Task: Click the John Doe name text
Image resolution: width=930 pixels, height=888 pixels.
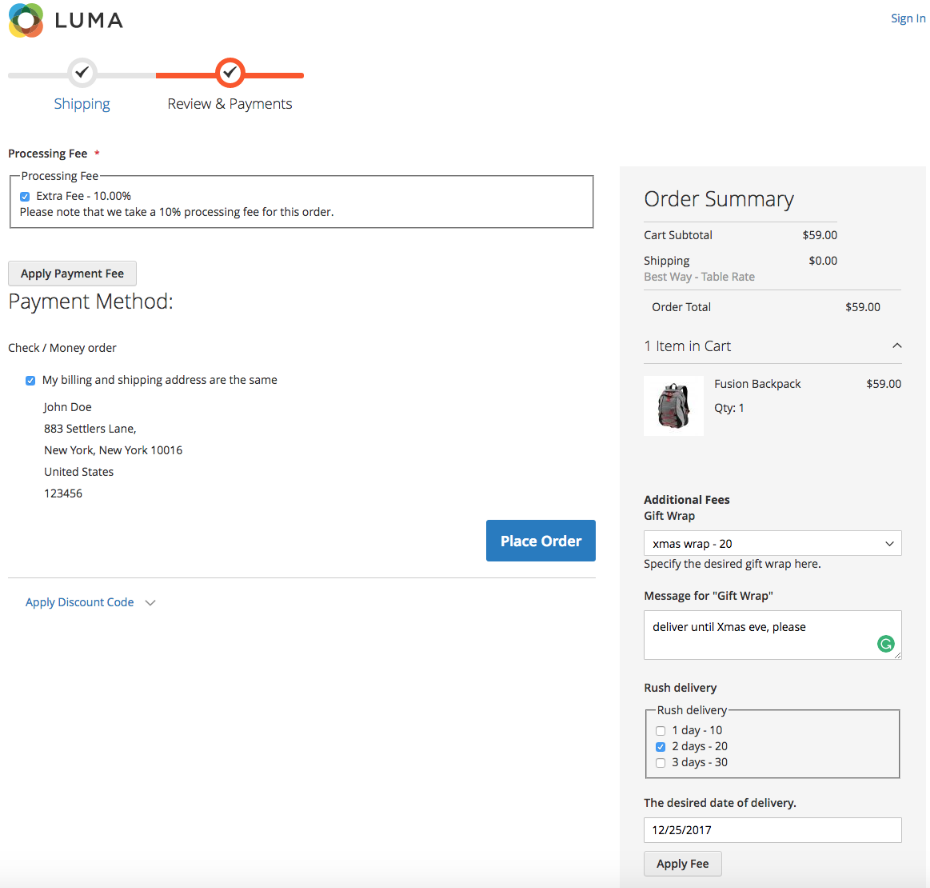Action: click(x=68, y=407)
